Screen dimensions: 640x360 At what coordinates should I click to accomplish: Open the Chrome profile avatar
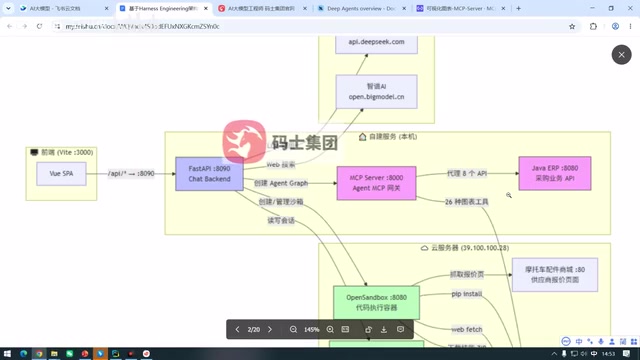click(615, 26)
